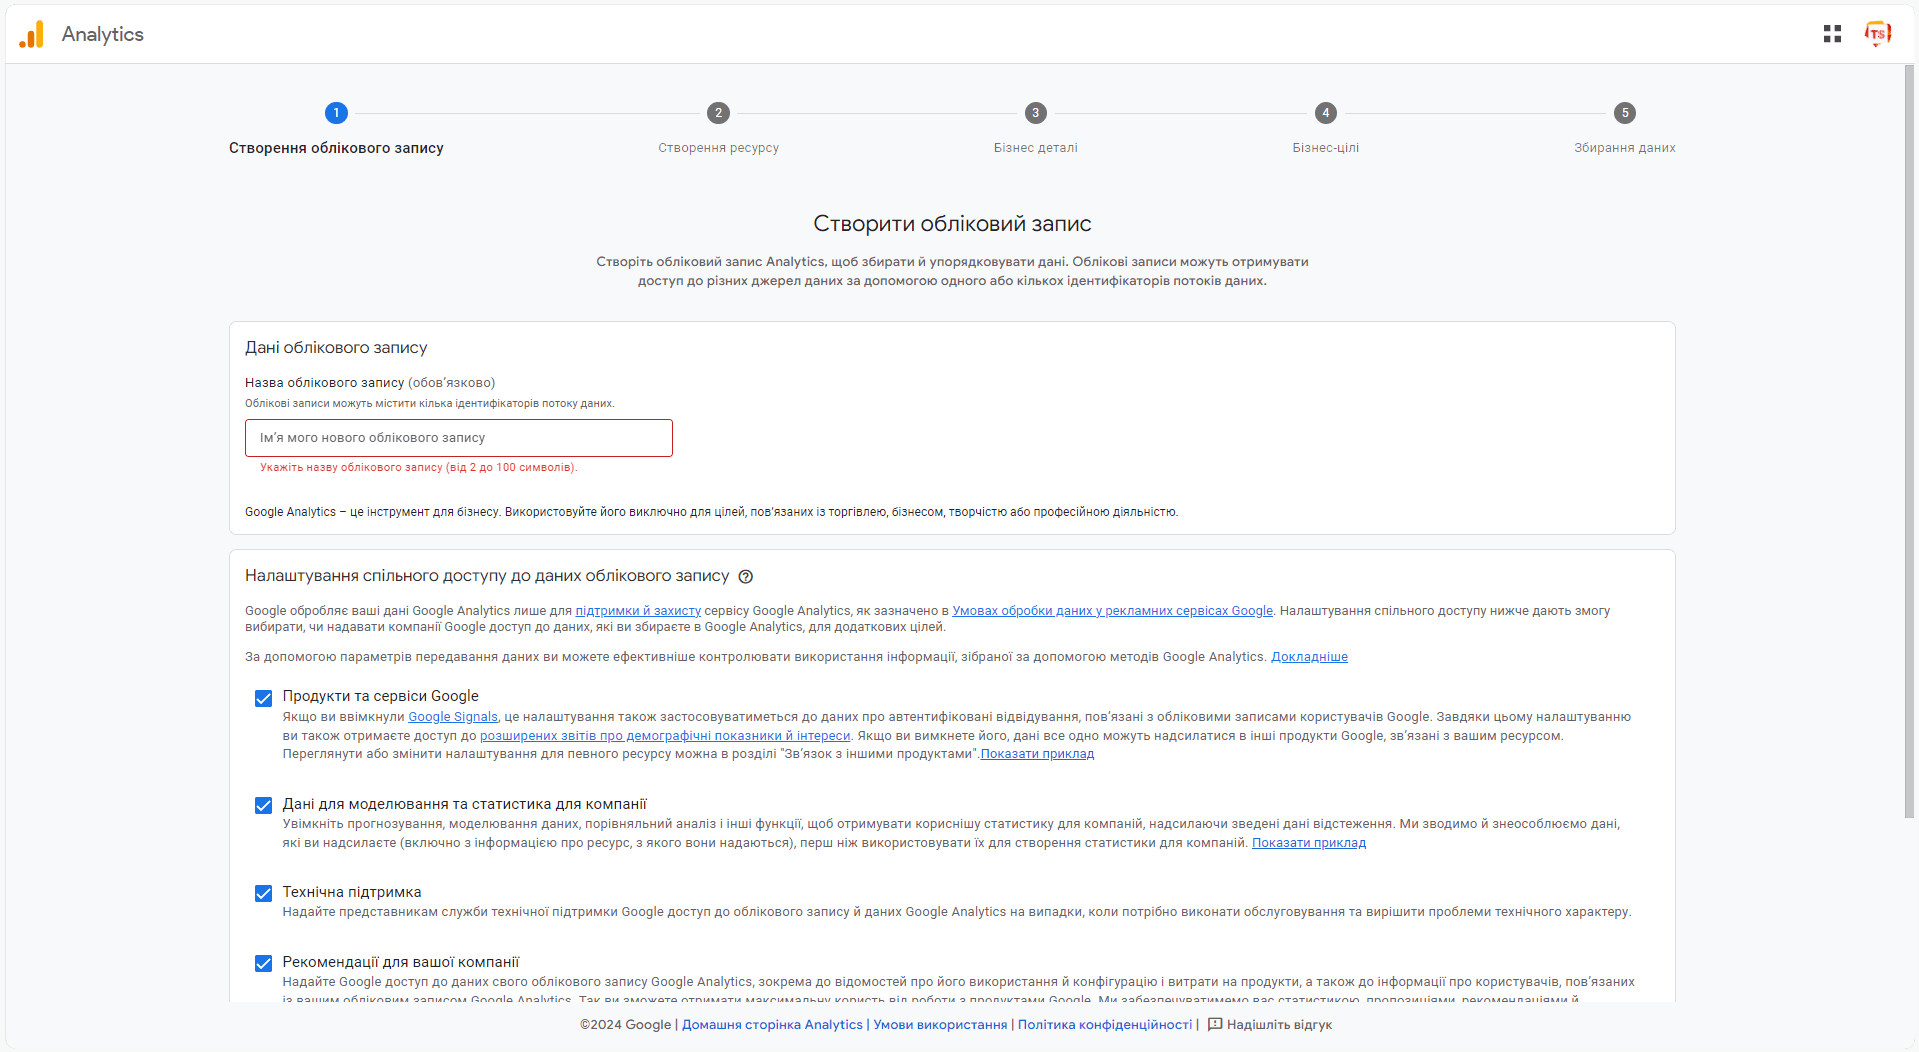Image resolution: width=1919 pixels, height=1052 pixels.
Task: Click the Analytics logo icon
Action: tap(32, 34)
